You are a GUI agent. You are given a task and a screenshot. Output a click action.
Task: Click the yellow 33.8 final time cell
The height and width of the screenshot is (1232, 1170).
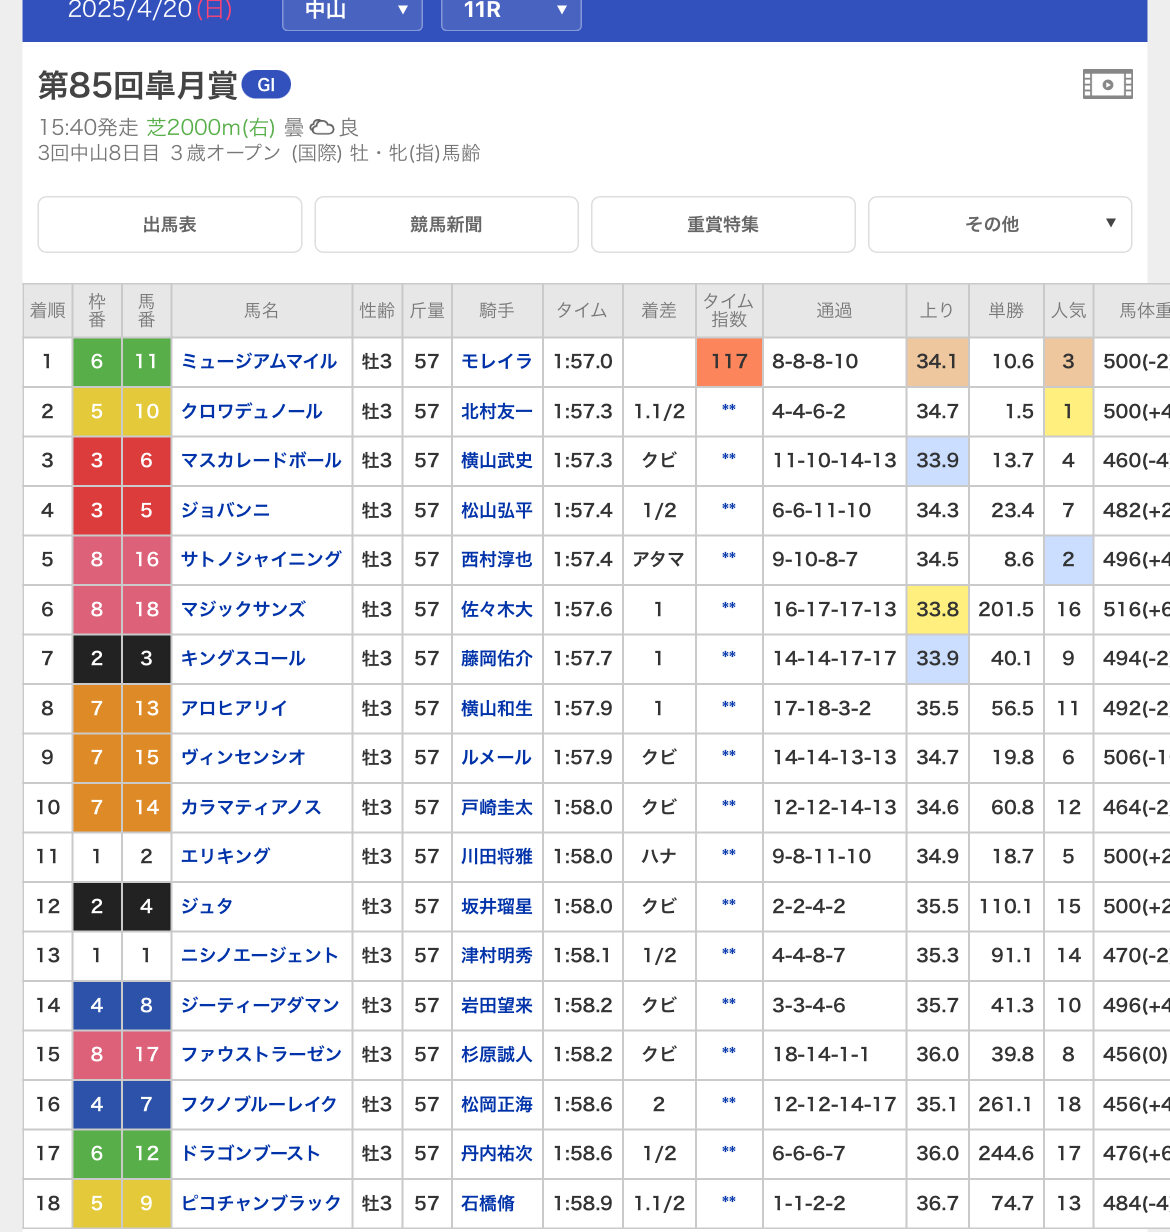[937, 609]
